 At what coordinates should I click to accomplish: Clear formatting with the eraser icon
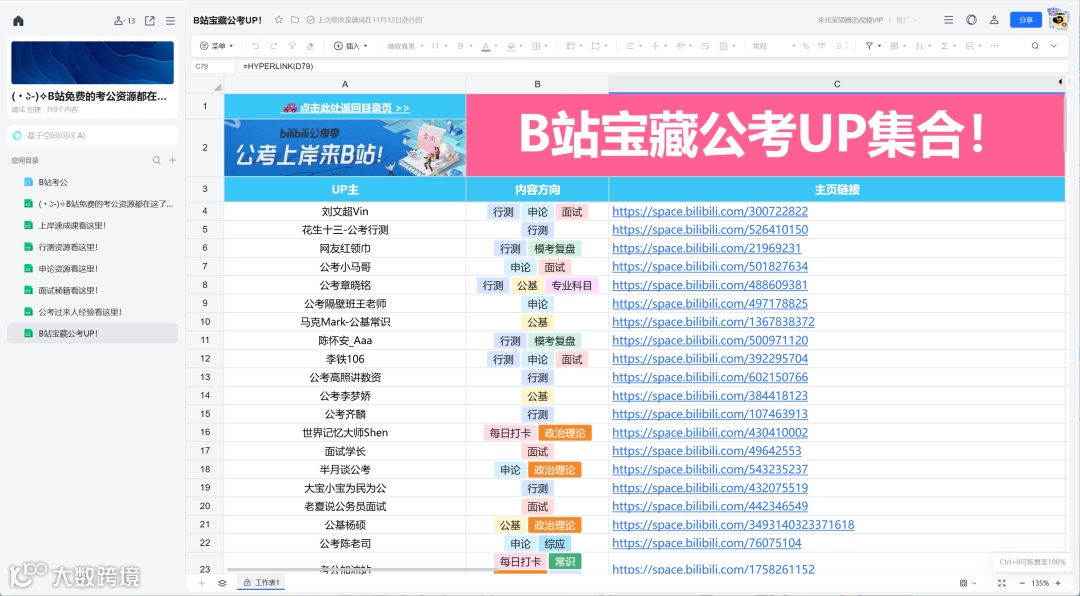pyautogui.click(x=310, y=46)
